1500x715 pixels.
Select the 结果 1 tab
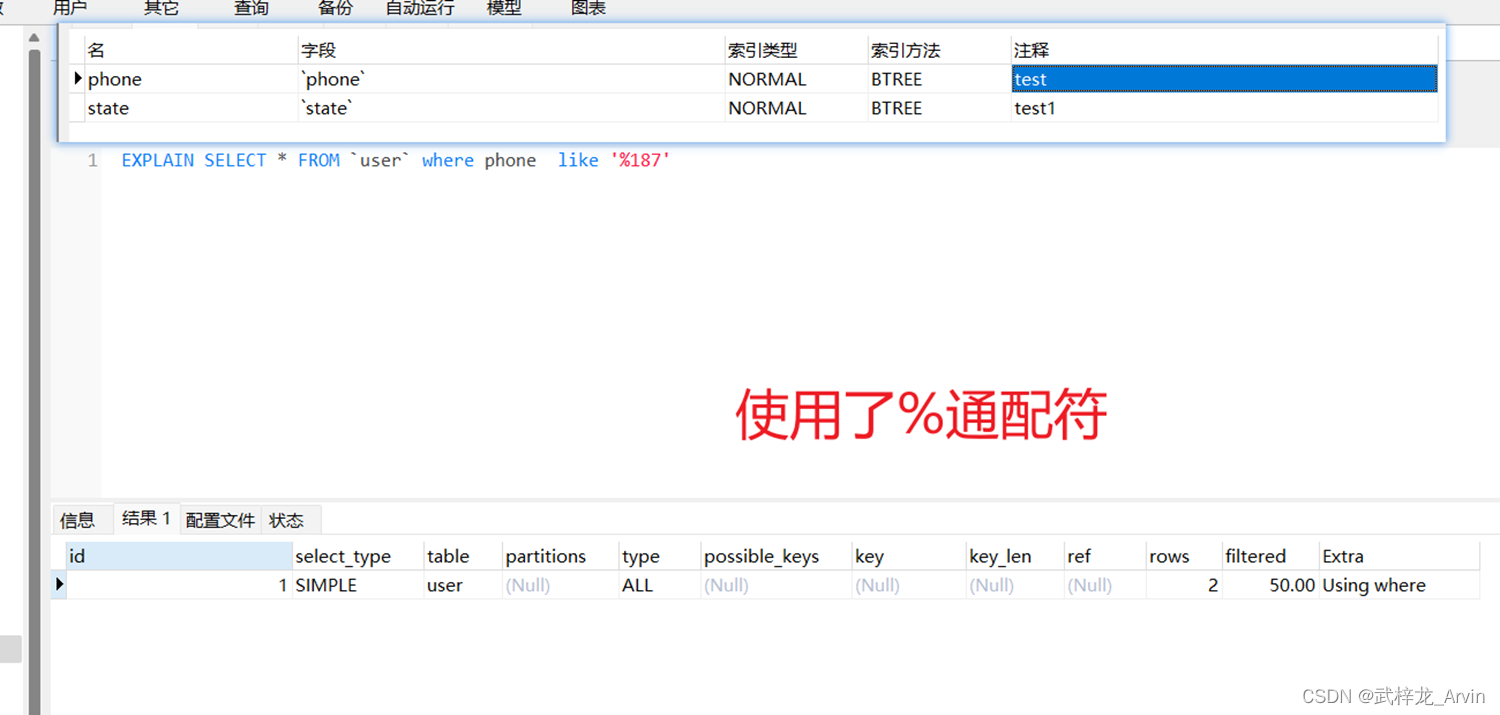pyautogui.click(x=146, y=518)
